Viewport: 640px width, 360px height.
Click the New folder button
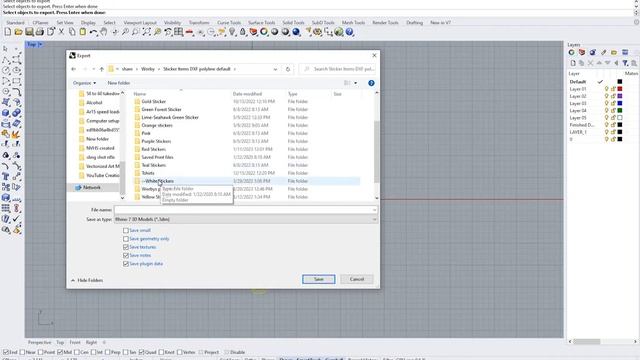point(119,83)
